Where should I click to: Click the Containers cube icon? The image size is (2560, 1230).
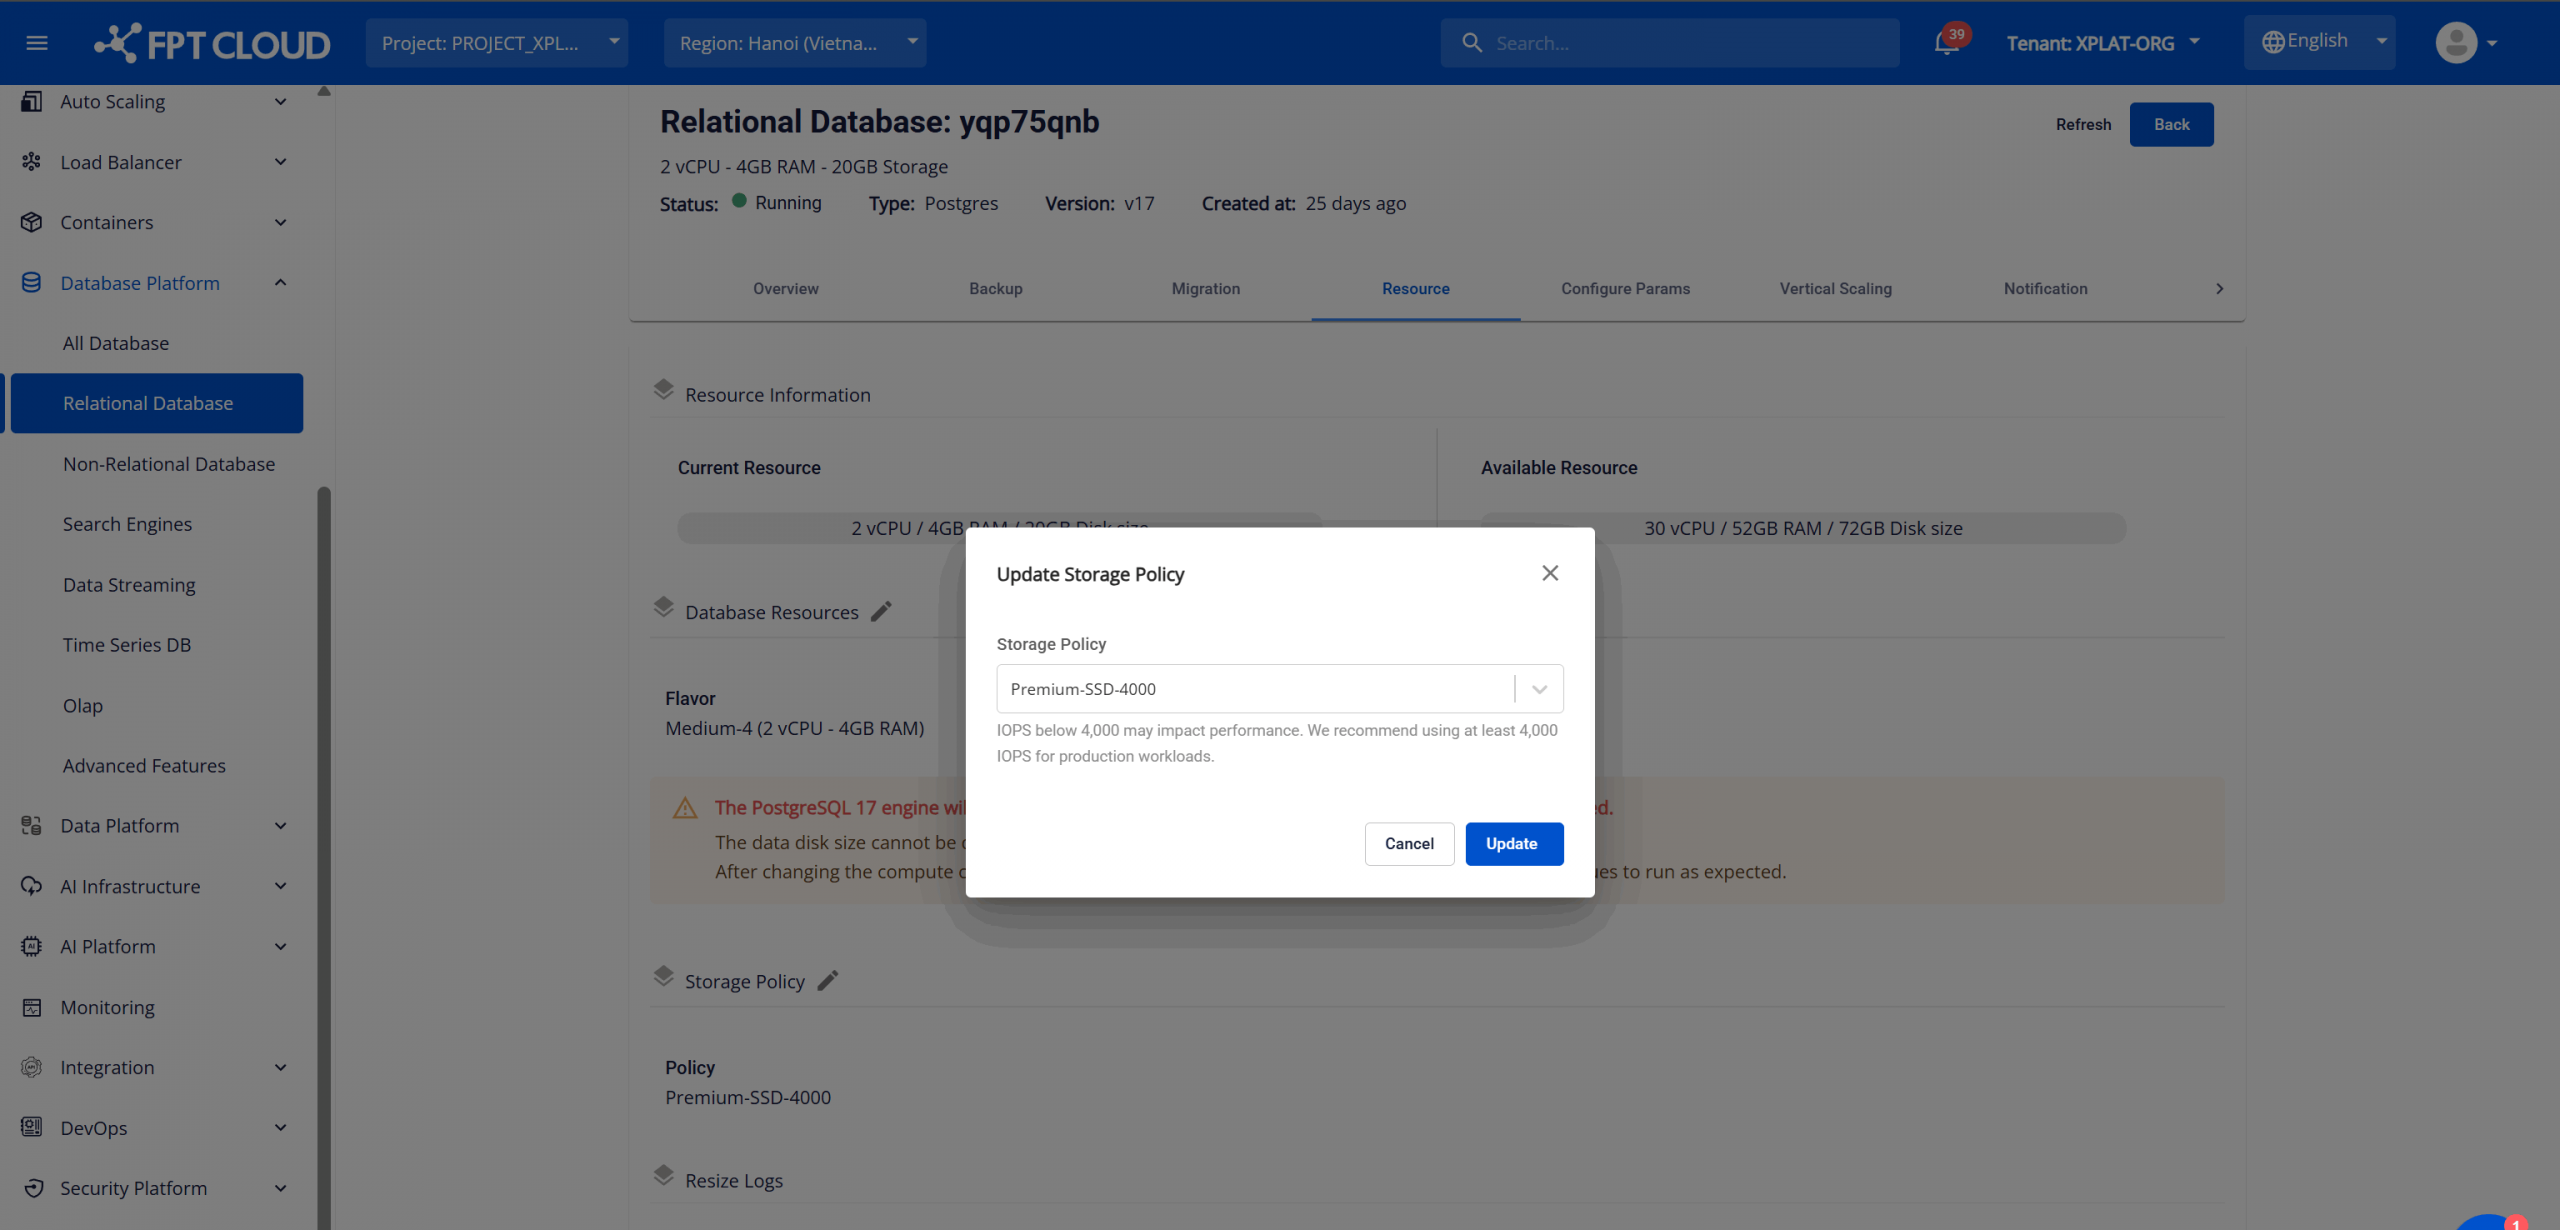click(x=32, y=222)
